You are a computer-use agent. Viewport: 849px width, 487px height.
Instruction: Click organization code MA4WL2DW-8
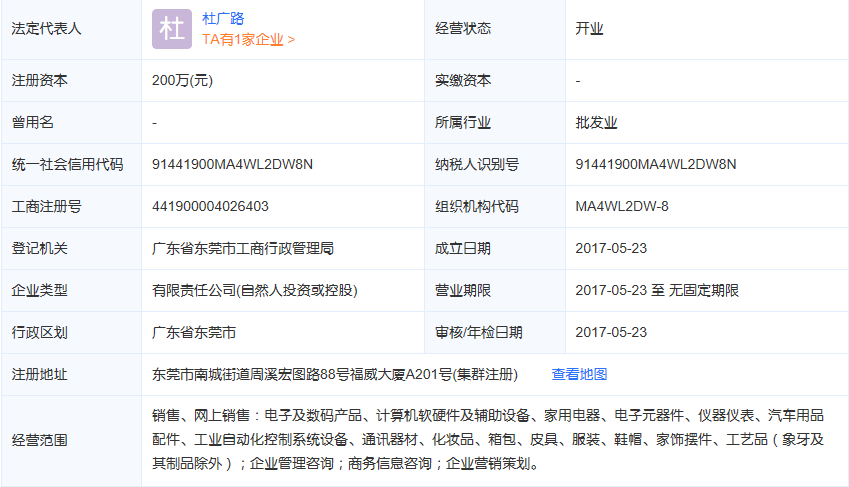coord(622,206)
